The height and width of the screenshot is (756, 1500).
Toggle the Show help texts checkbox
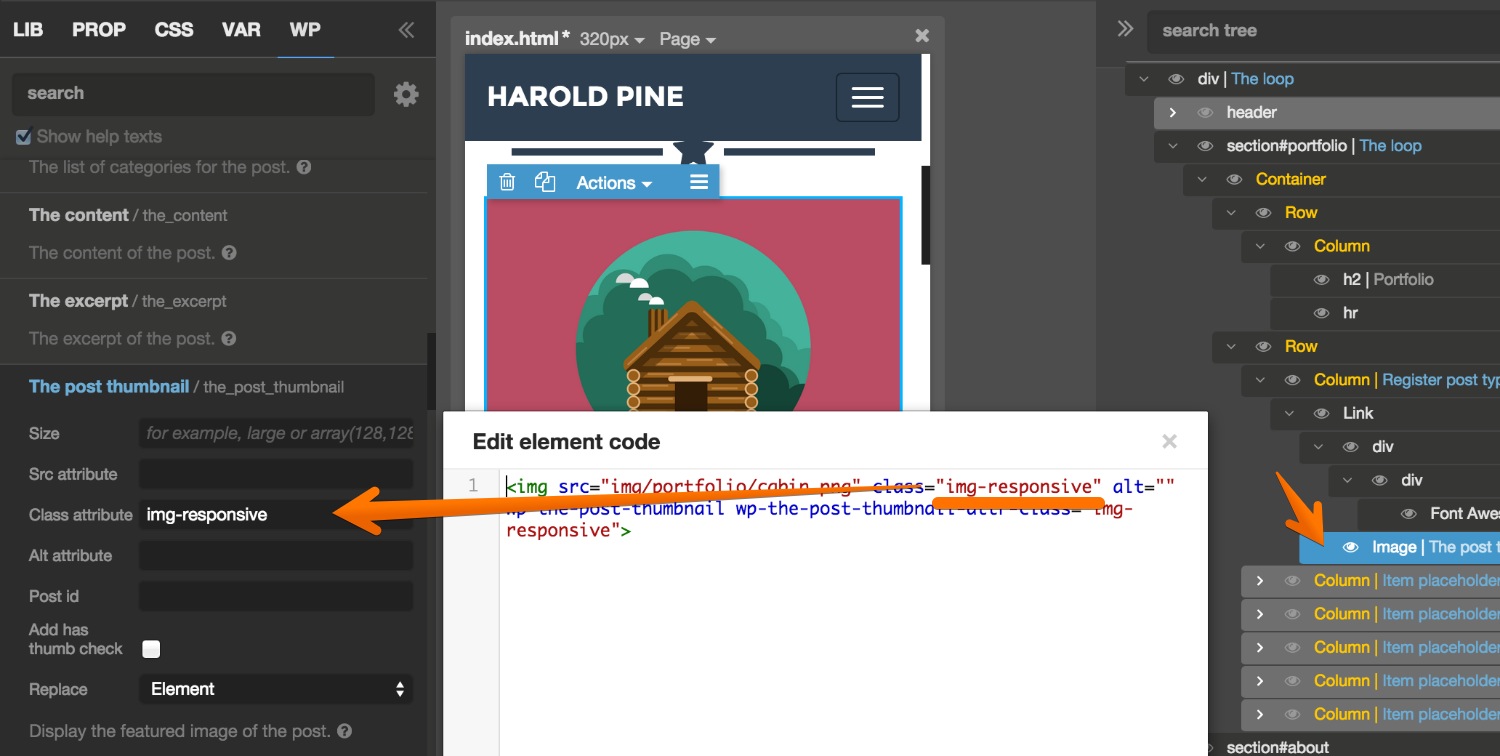[x=24, y=137]
